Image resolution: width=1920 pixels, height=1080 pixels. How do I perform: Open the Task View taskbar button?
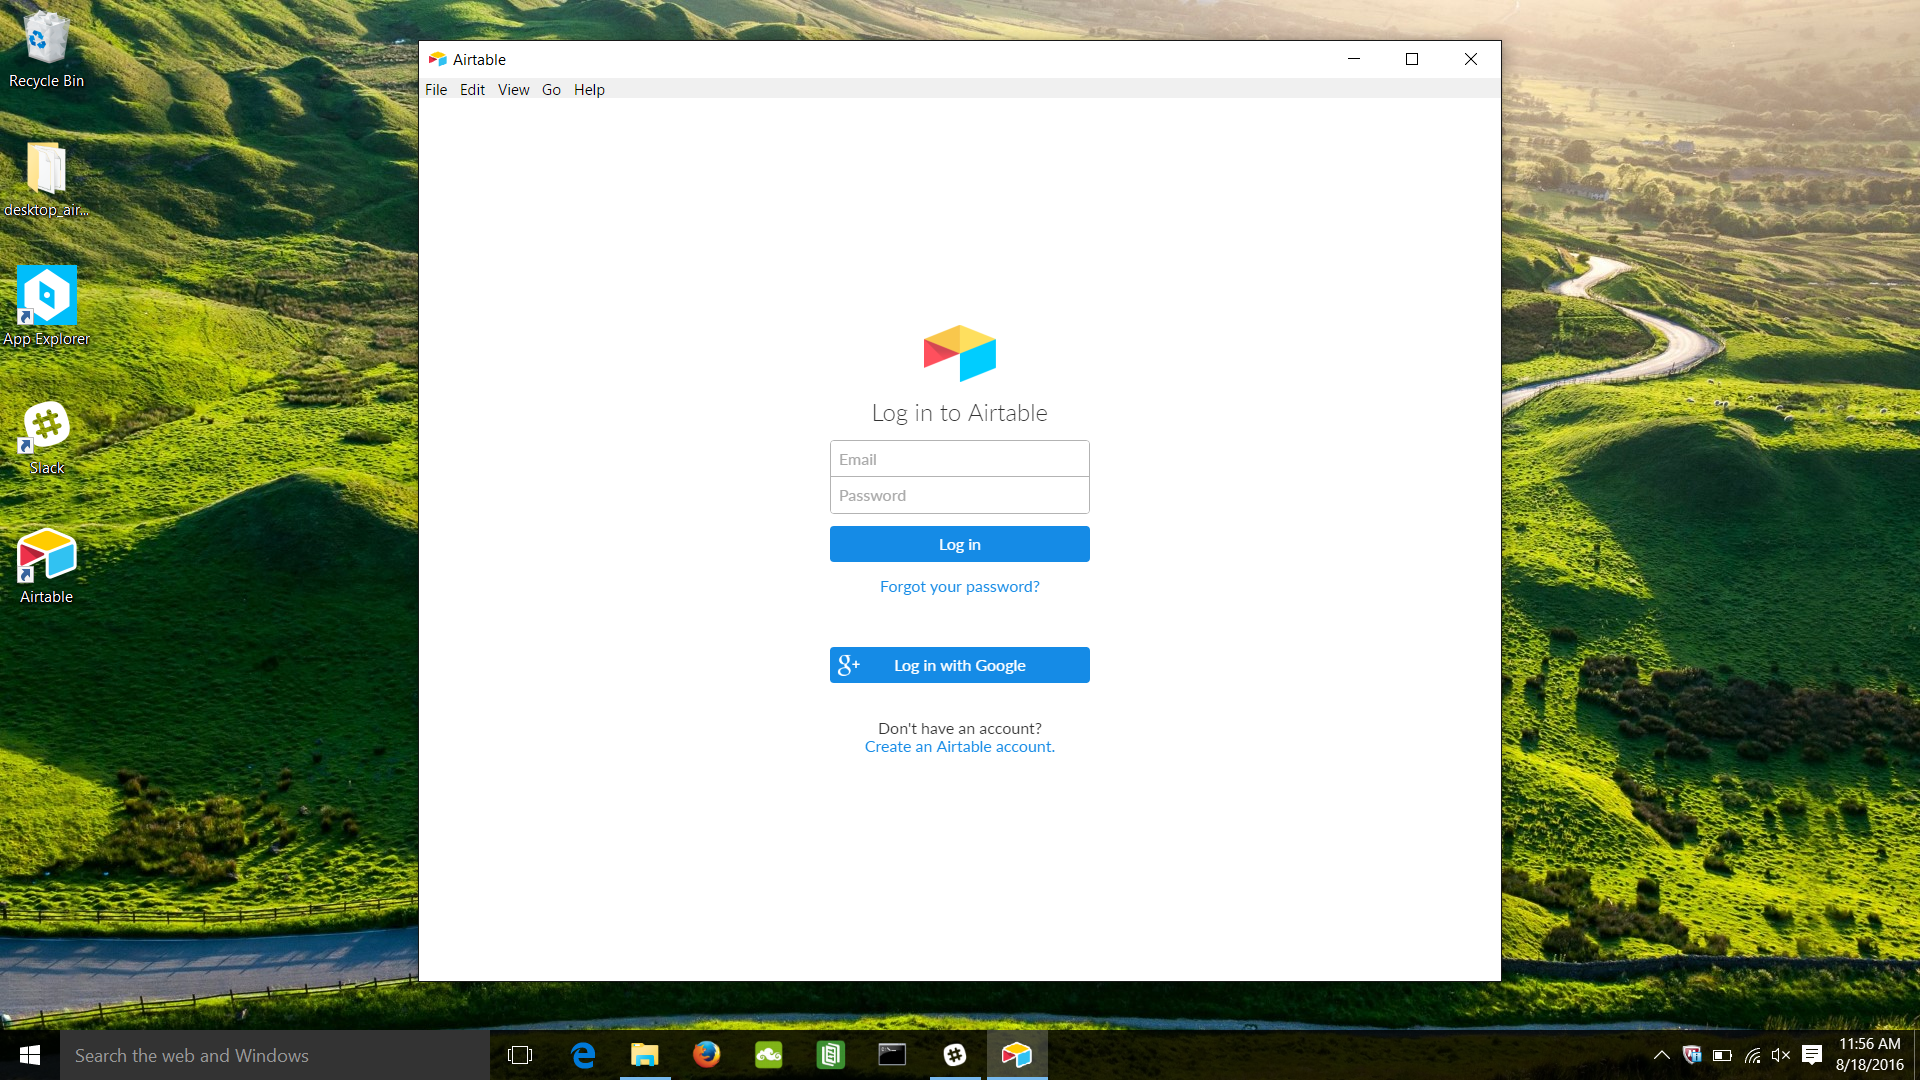(520, 1055)
